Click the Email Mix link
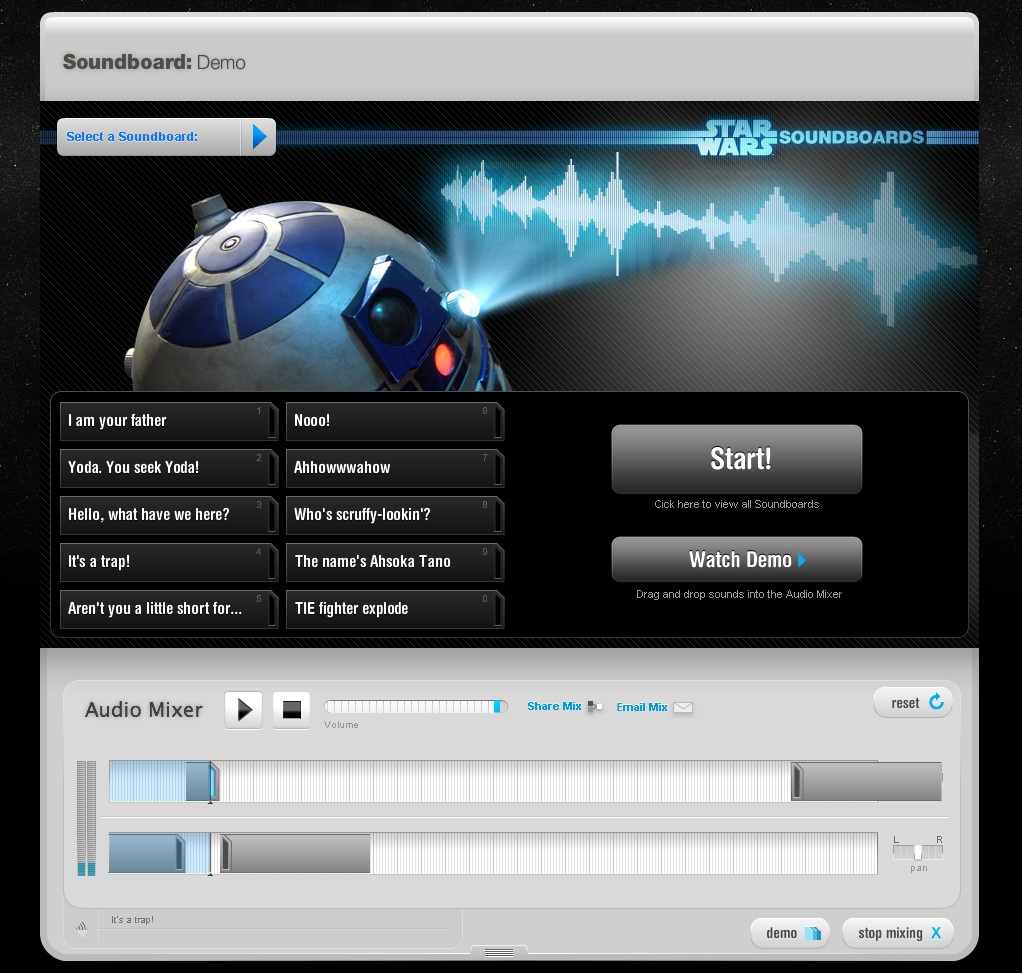 coord(642,707)
